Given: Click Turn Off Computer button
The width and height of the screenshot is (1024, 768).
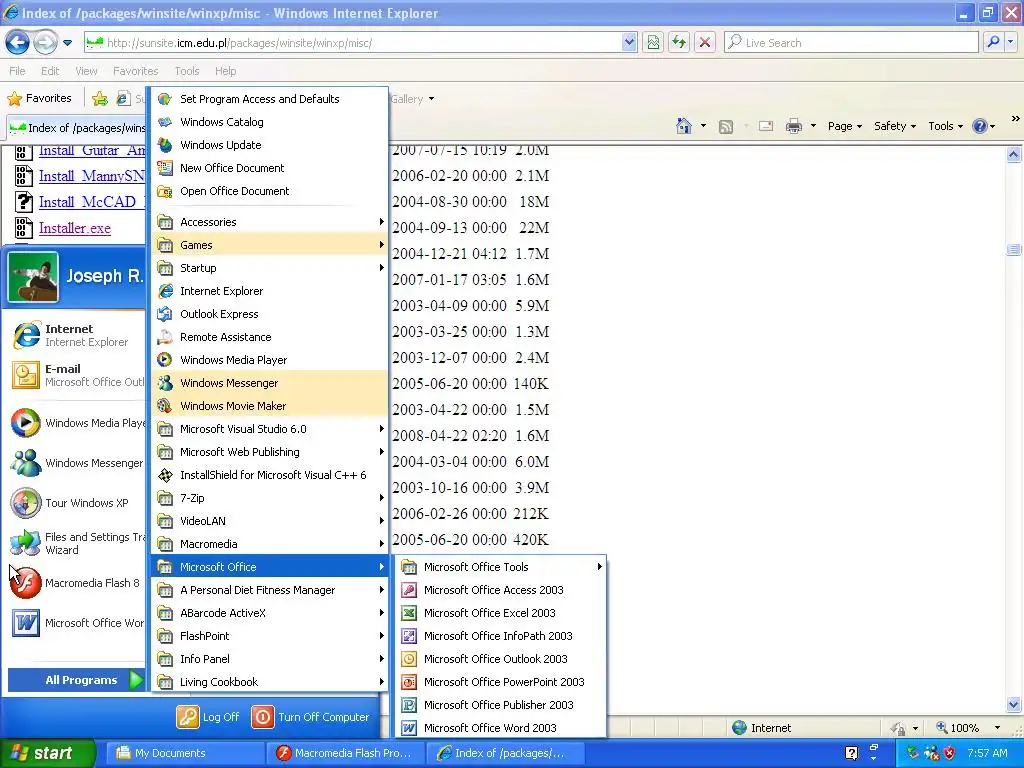Looking at the screenshot, I should coord(310,716).
